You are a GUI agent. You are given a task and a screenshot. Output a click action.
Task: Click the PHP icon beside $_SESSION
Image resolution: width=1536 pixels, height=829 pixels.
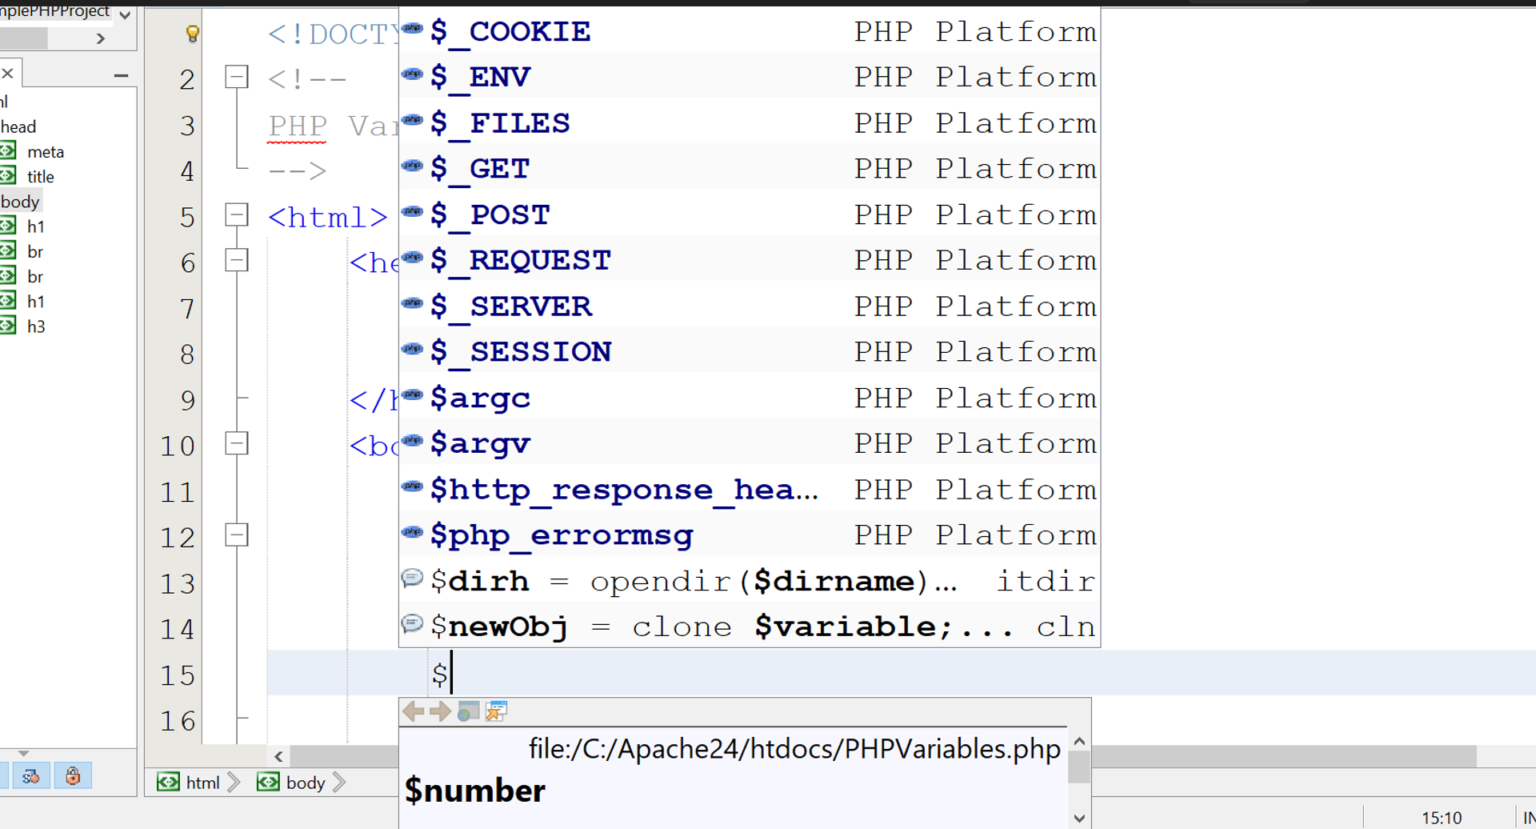412,350
